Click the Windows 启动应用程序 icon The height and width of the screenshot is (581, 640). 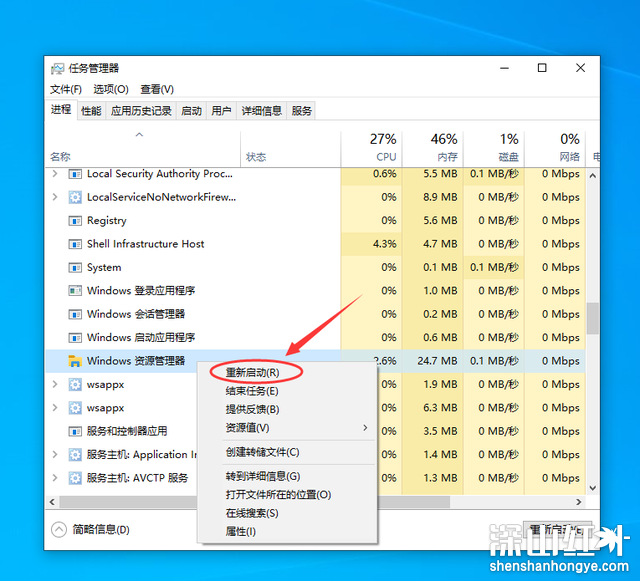coord(75,338)
